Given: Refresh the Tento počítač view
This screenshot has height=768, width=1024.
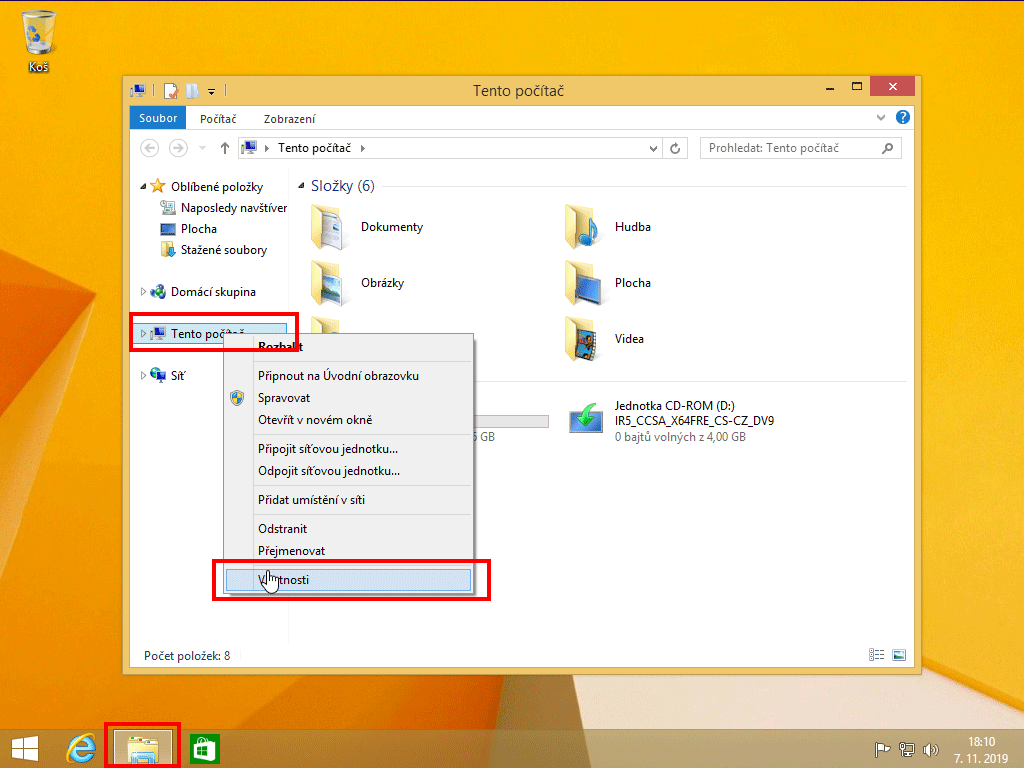Looking at the screenshot, I should pos(675,148).
